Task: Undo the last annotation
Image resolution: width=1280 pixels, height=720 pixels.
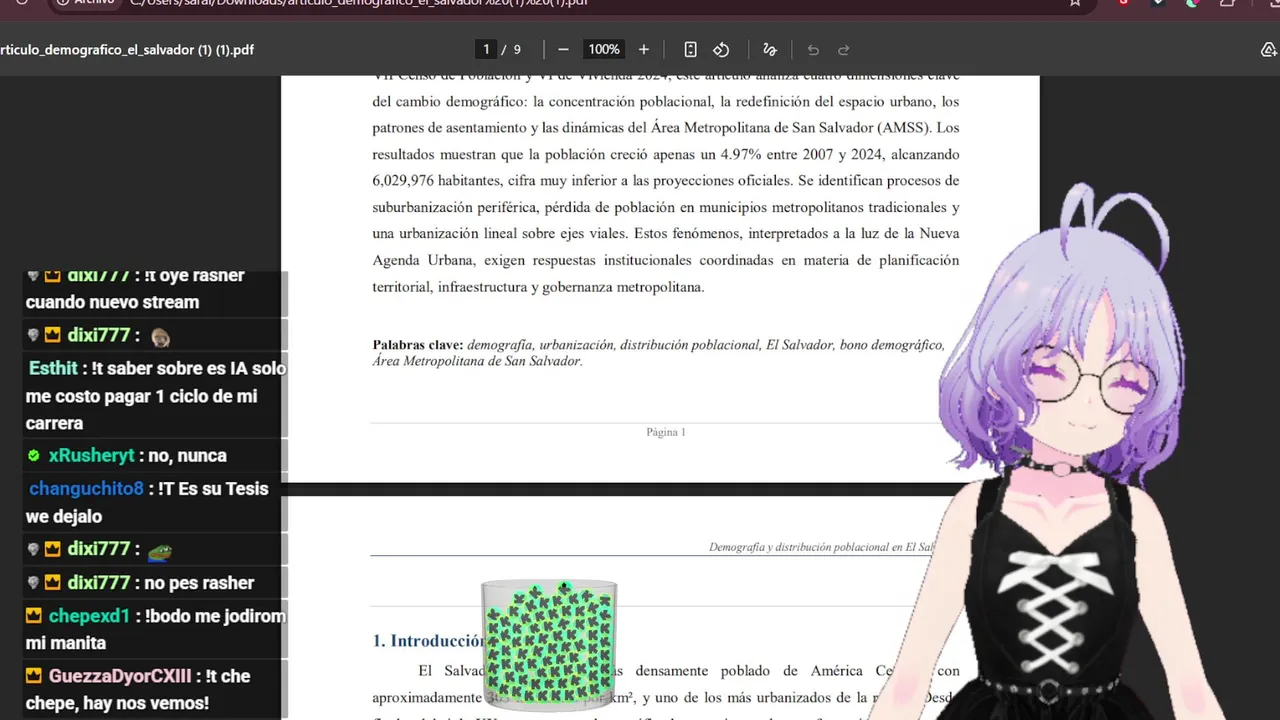Action: coord(813,49)
